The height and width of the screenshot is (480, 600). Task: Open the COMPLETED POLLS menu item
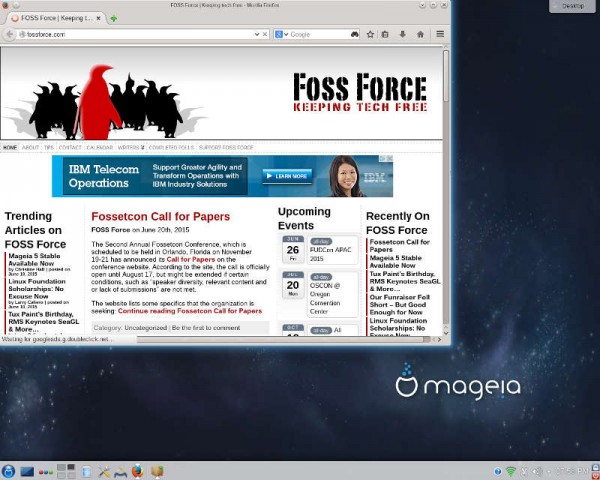(x=171, y=147)
